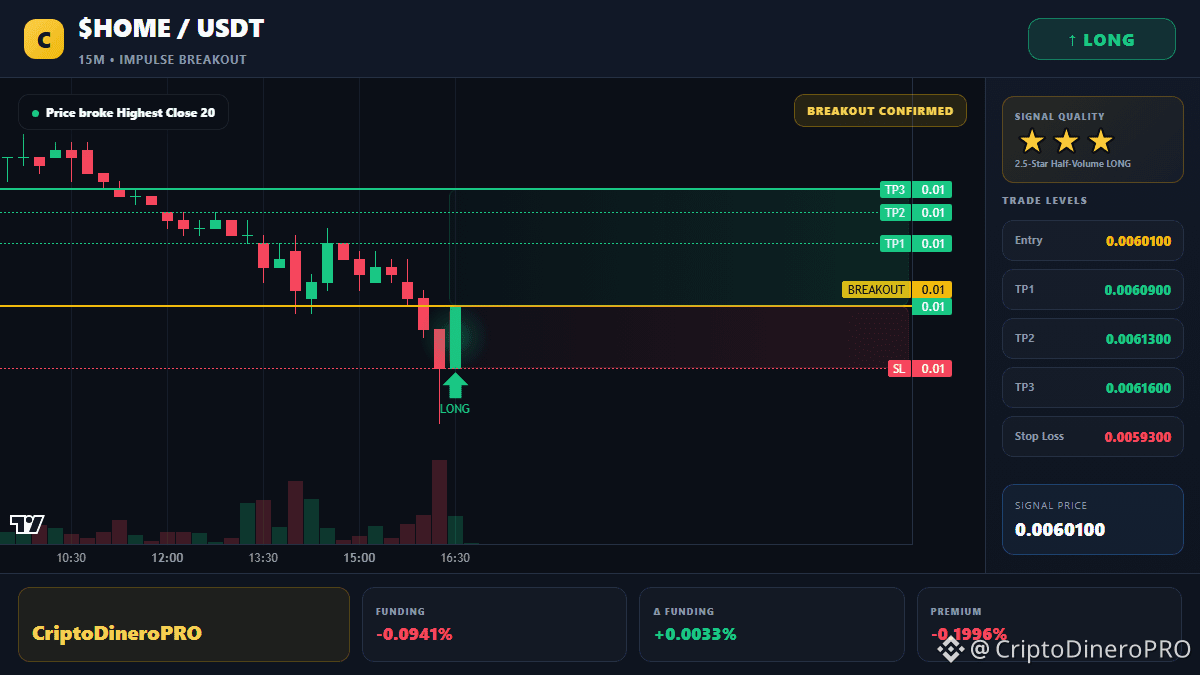Click the CriptoDineroPRO brand card

click(x=184, y=624)
